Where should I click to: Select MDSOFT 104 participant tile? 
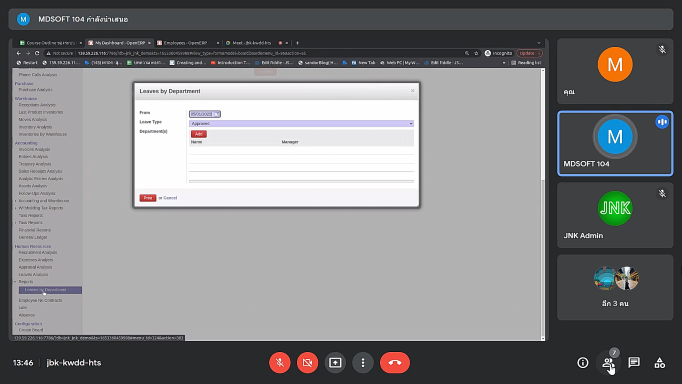click(615, 144)
